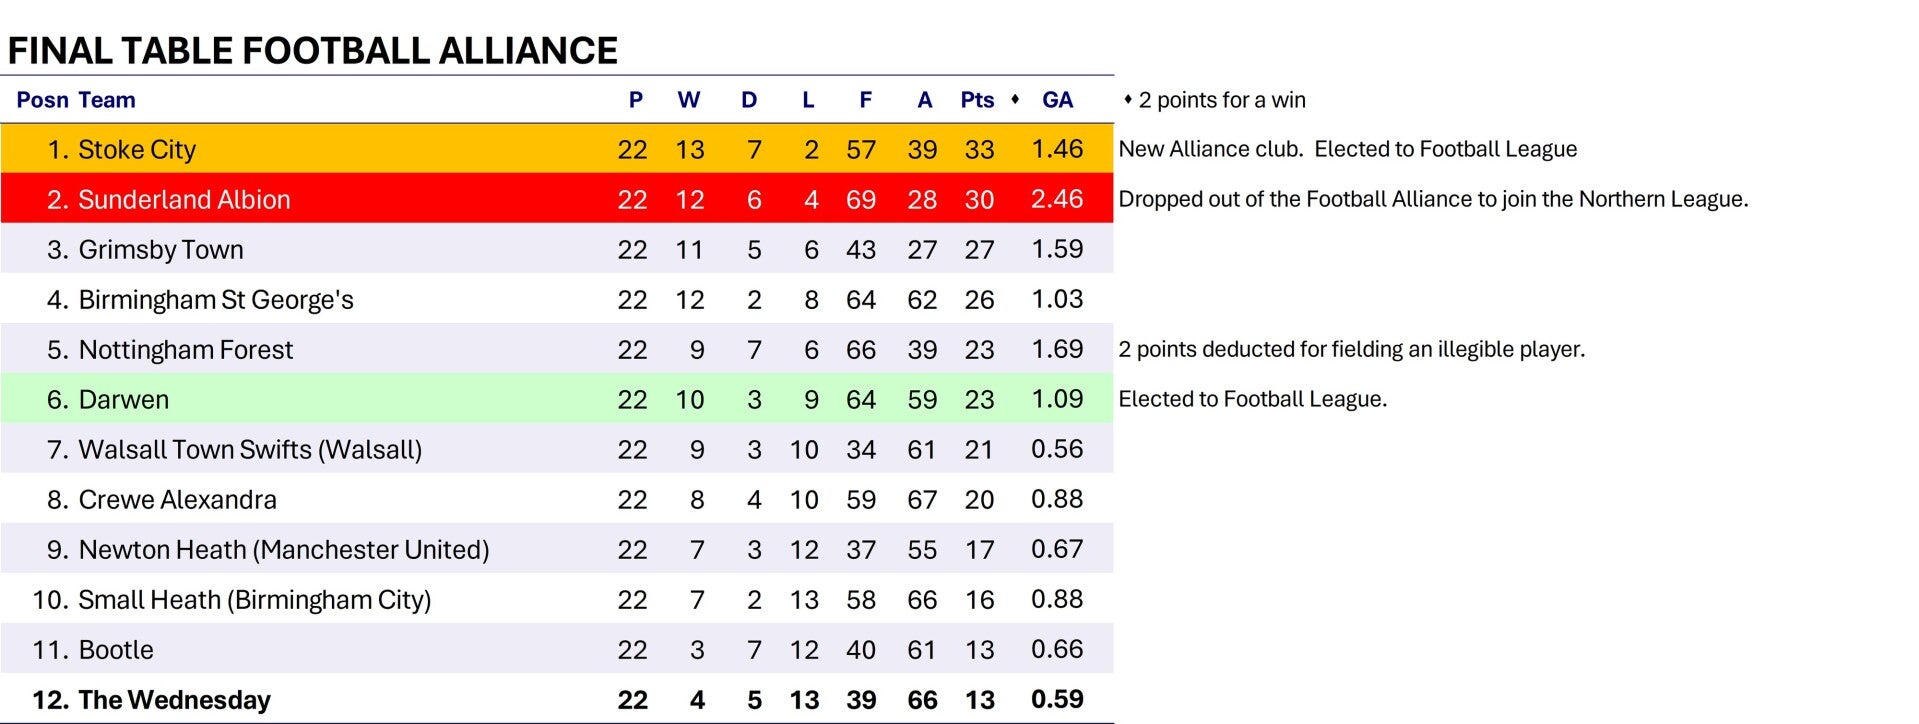Viewport: 1919px width, 724px height.
Task: Select the Darwen team name
Action: pyautogui.click(x=124, y=400)
